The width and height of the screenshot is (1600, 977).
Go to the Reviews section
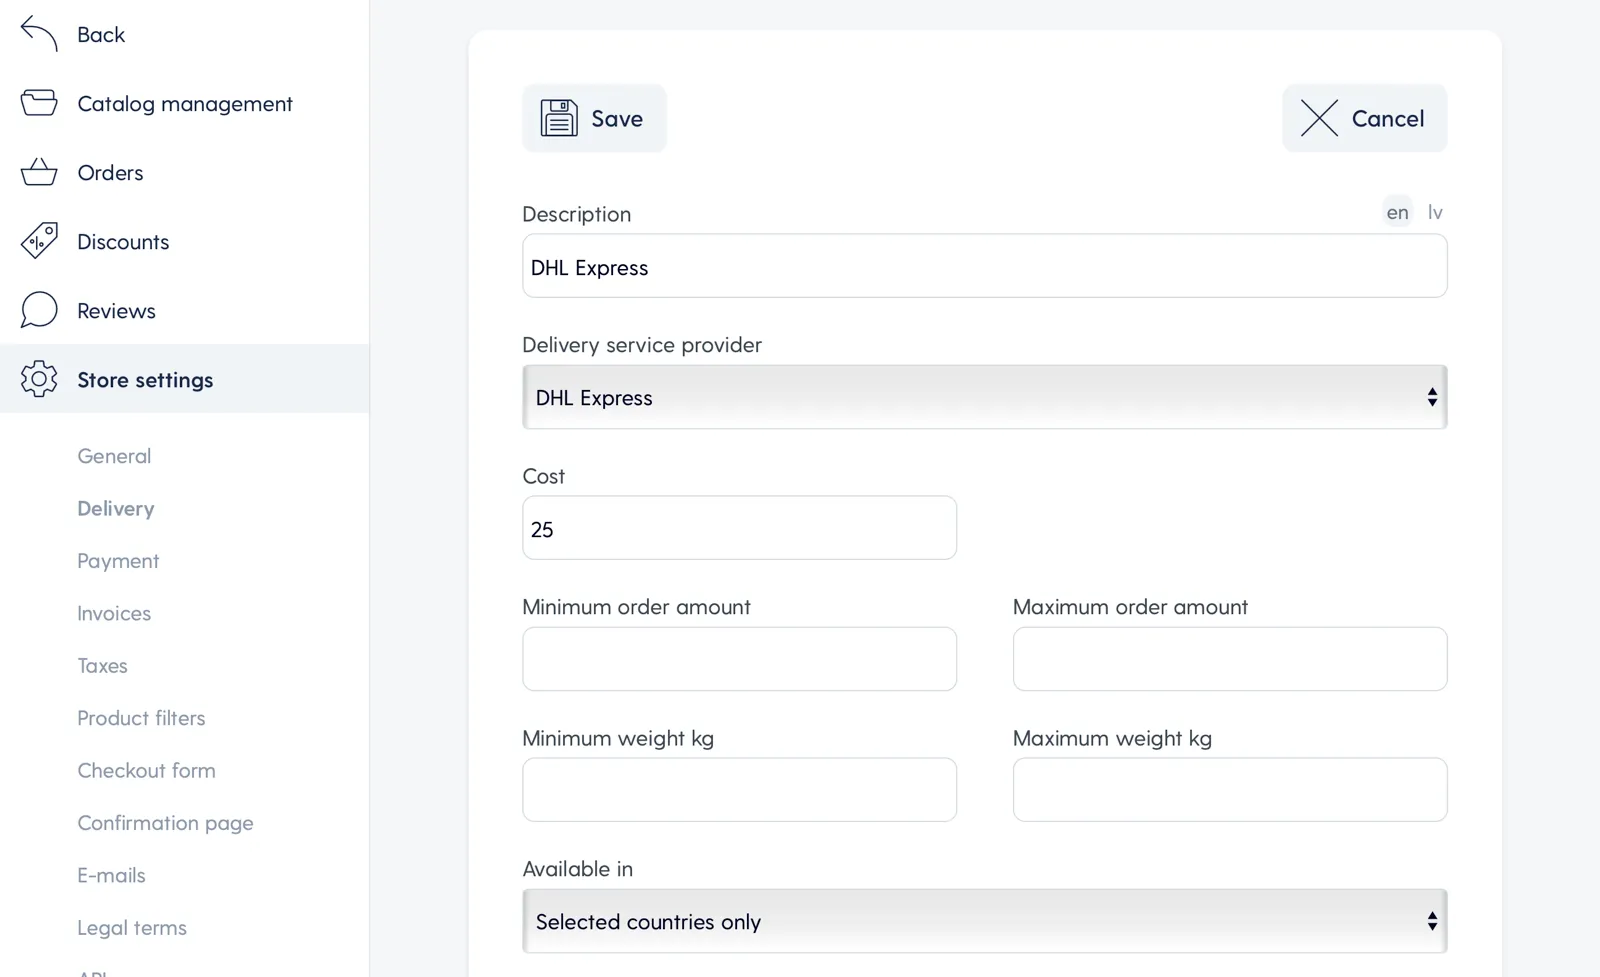click(116, 310)
